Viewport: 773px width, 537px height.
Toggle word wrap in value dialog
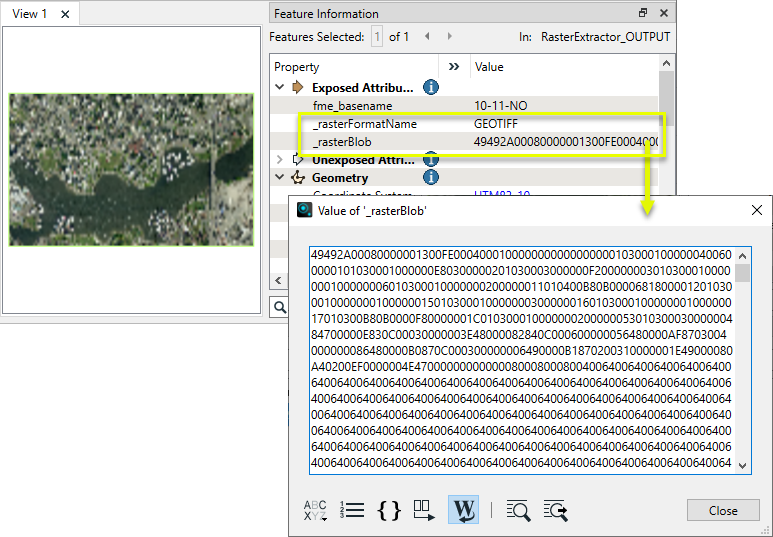(x=463, y=510)
